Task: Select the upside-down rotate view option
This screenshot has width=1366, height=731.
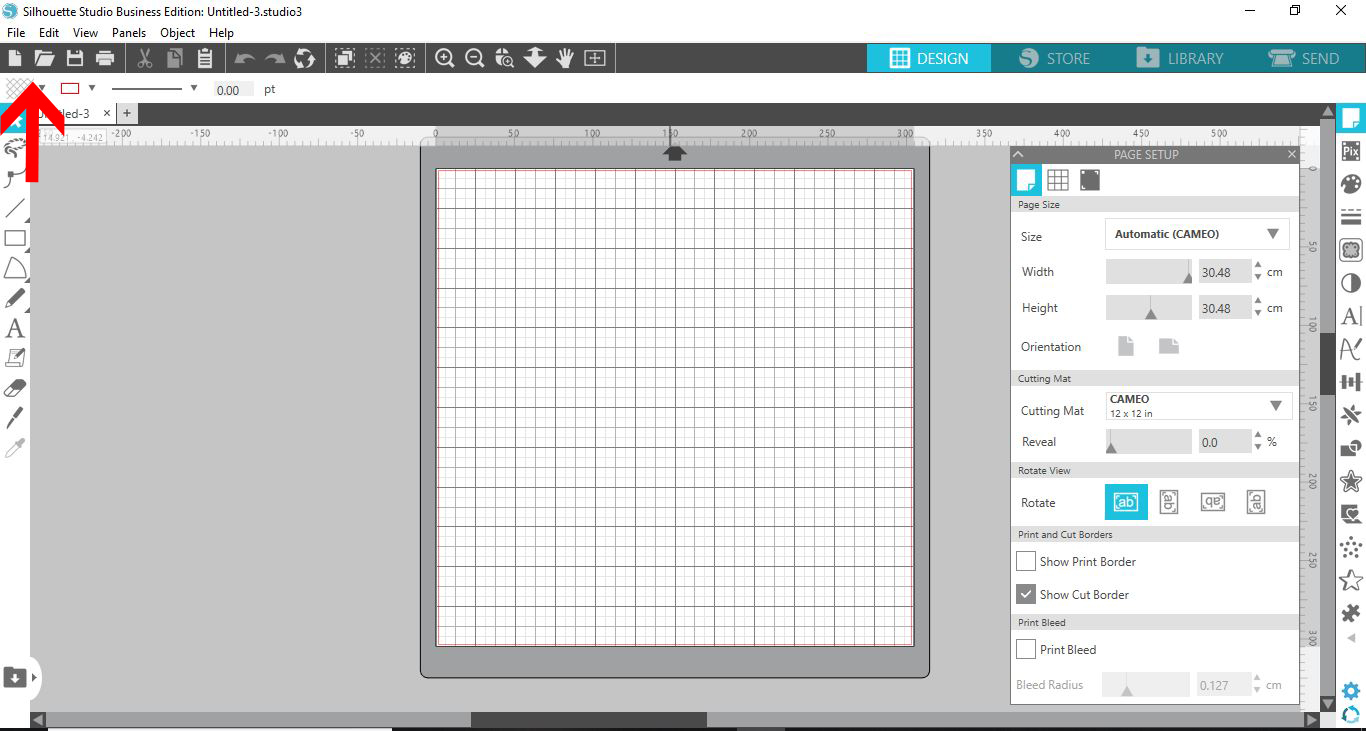Action: click(1213, 502)
